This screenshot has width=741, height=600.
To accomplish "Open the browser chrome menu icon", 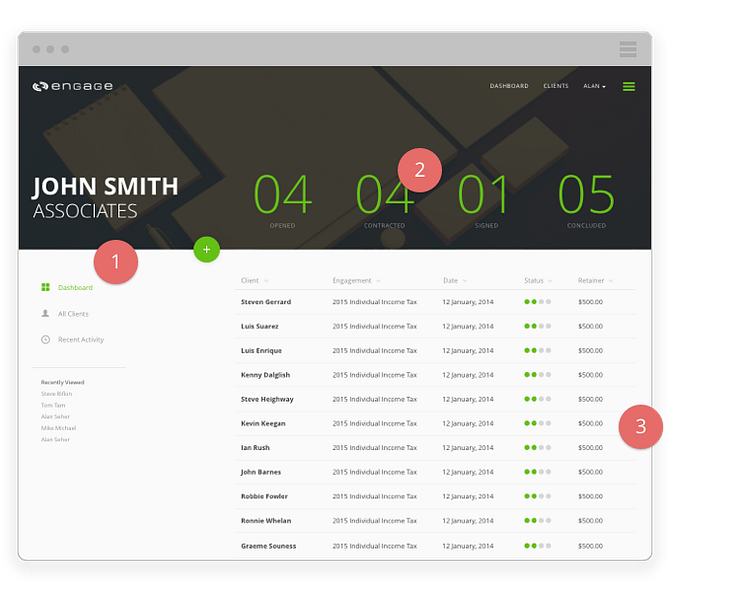I will coord(628,49).
